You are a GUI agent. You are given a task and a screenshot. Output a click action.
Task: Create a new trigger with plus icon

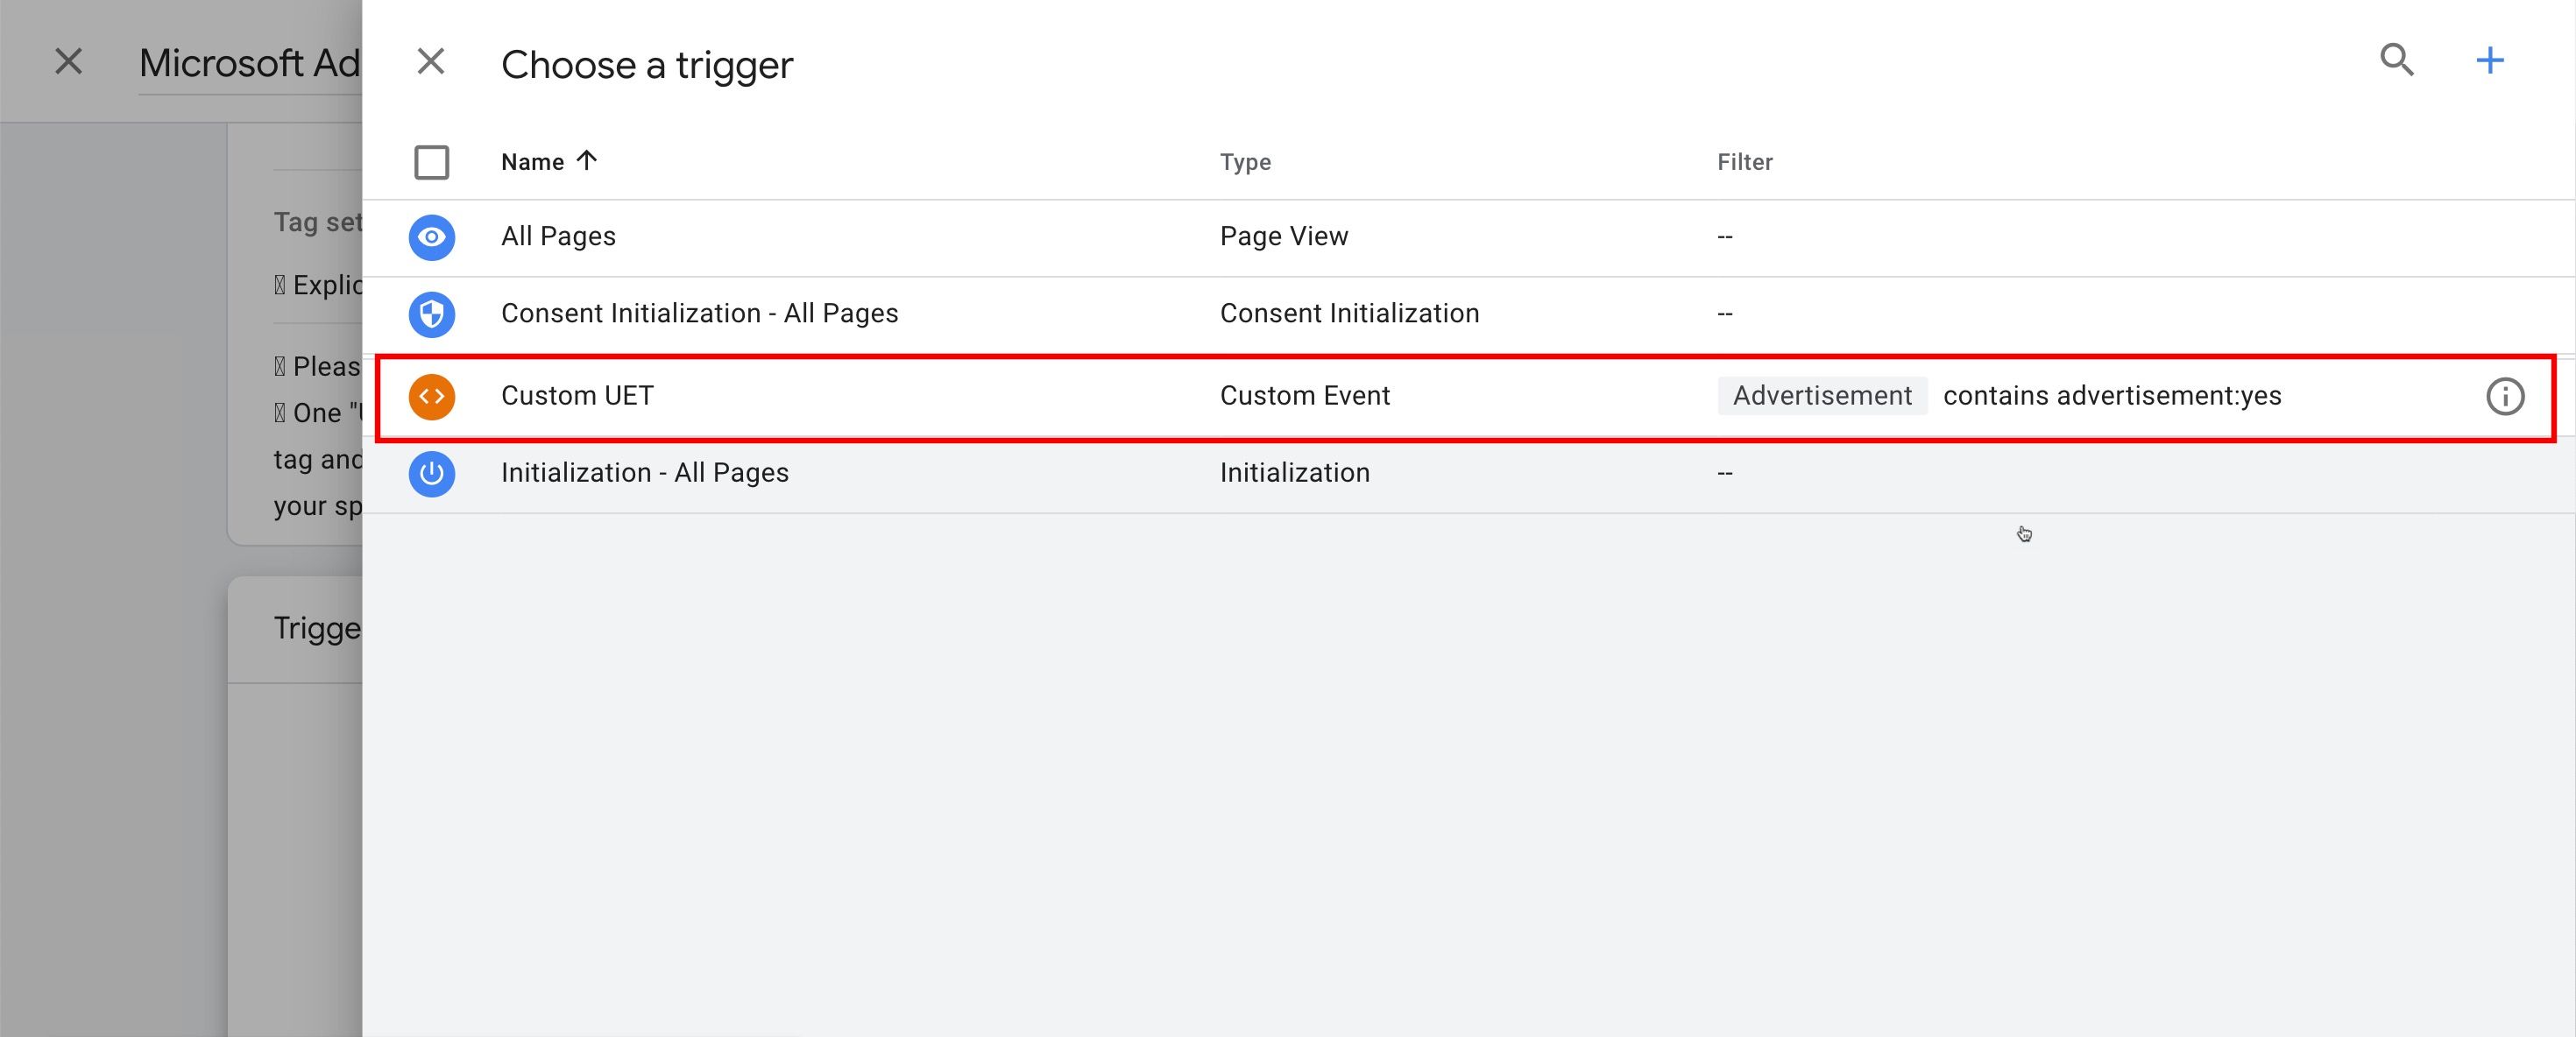pyautogui.click(x=2490, y=61)
